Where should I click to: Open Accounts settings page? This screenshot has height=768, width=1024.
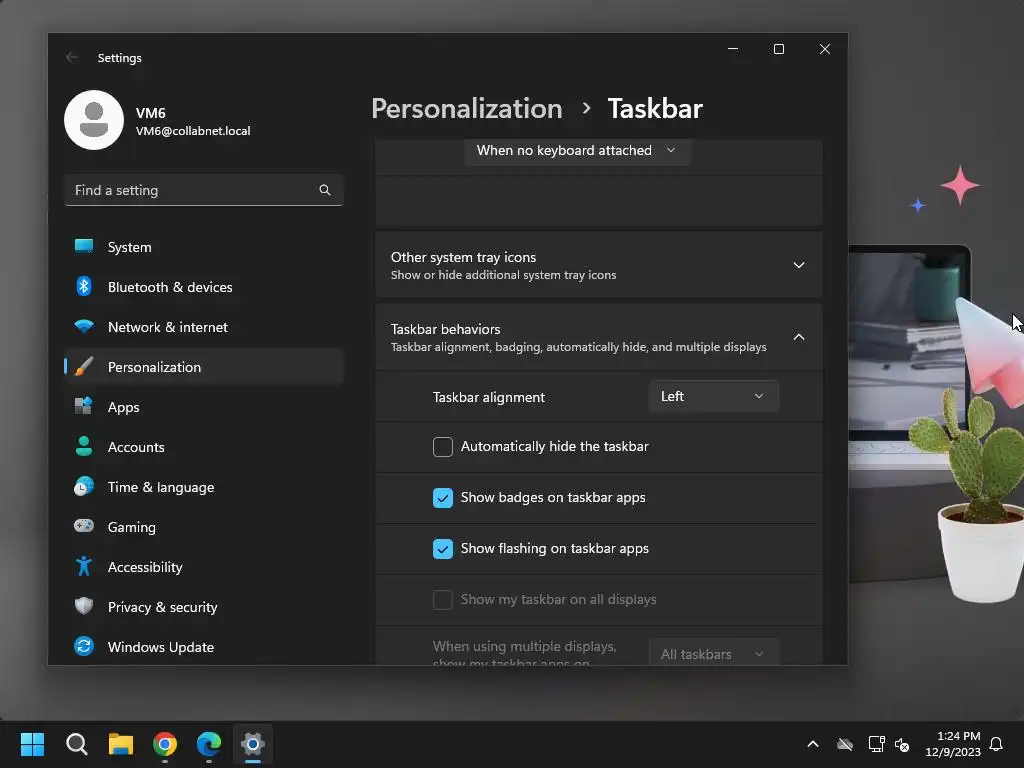coord(204,447)
